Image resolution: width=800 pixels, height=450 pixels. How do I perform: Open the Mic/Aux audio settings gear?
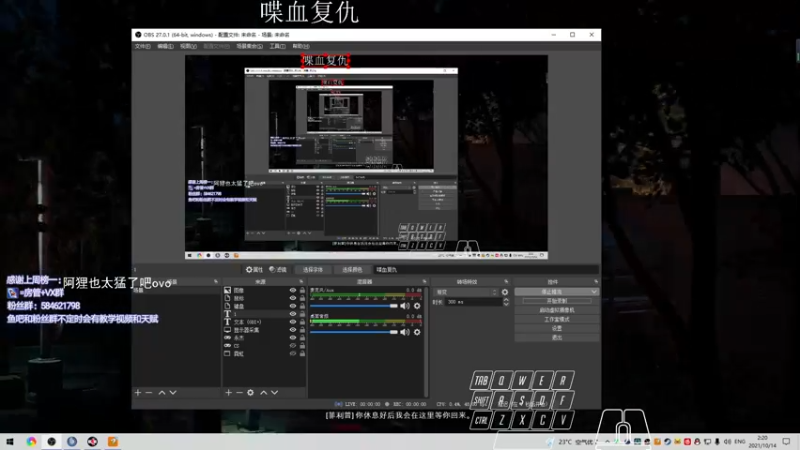coord(417,306)
